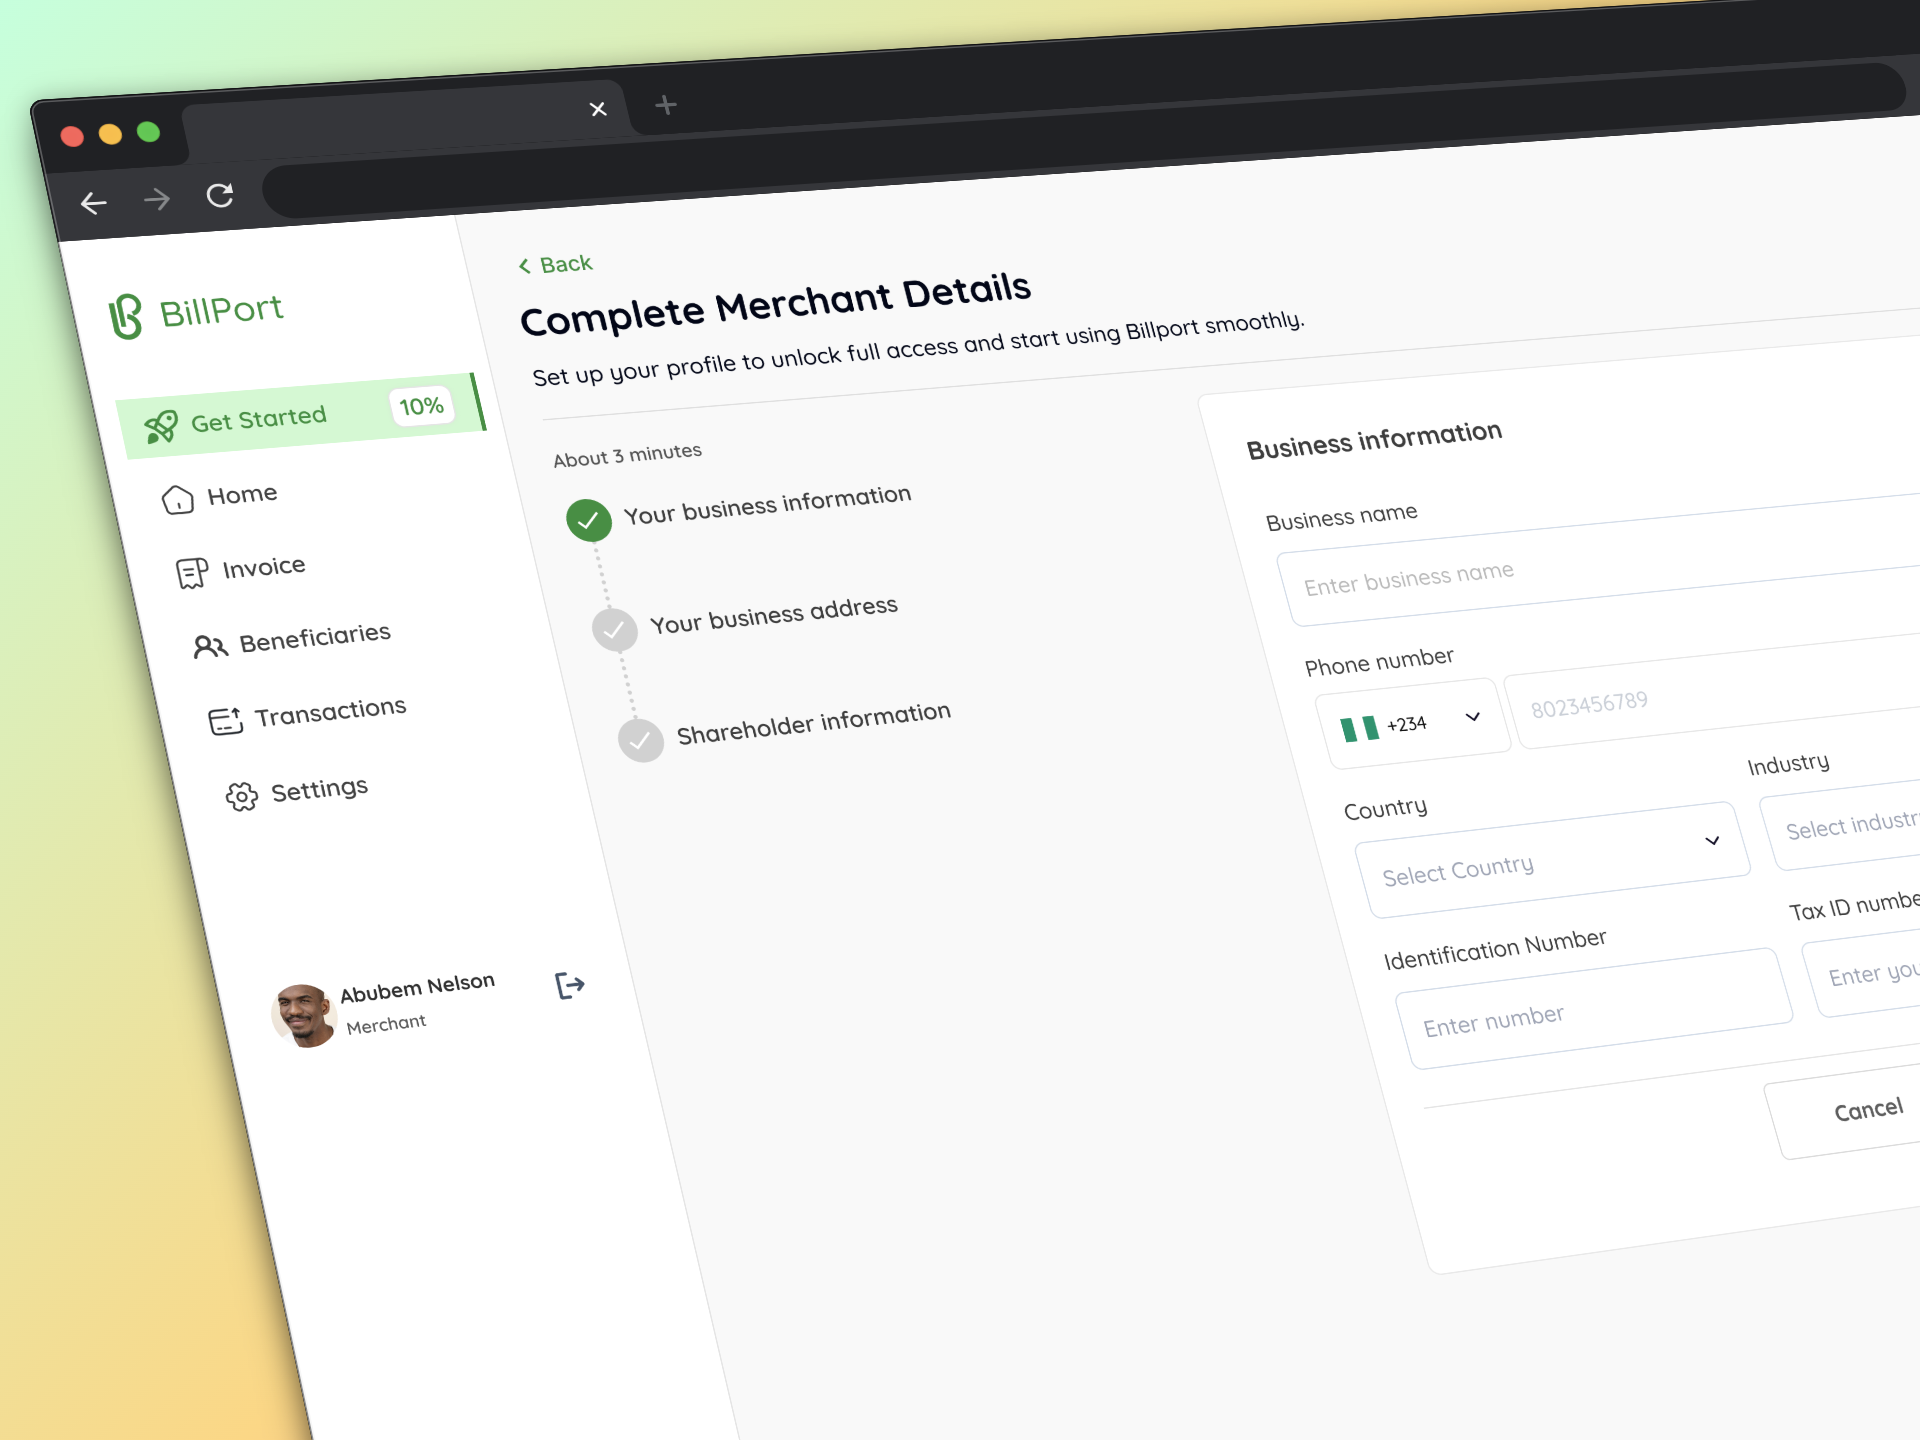Click the Abubem Nelson profile avatar
This screenshot has width=1920, height=1440.
click(304, 1016)
